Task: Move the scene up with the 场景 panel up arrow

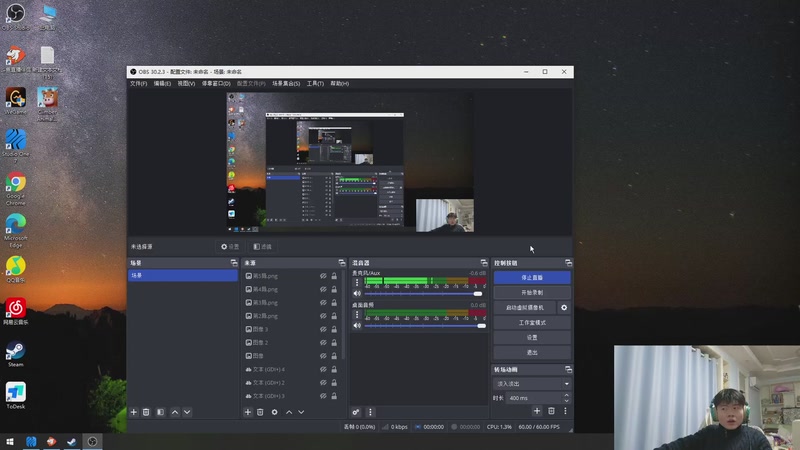Action: tap(175, 412)
